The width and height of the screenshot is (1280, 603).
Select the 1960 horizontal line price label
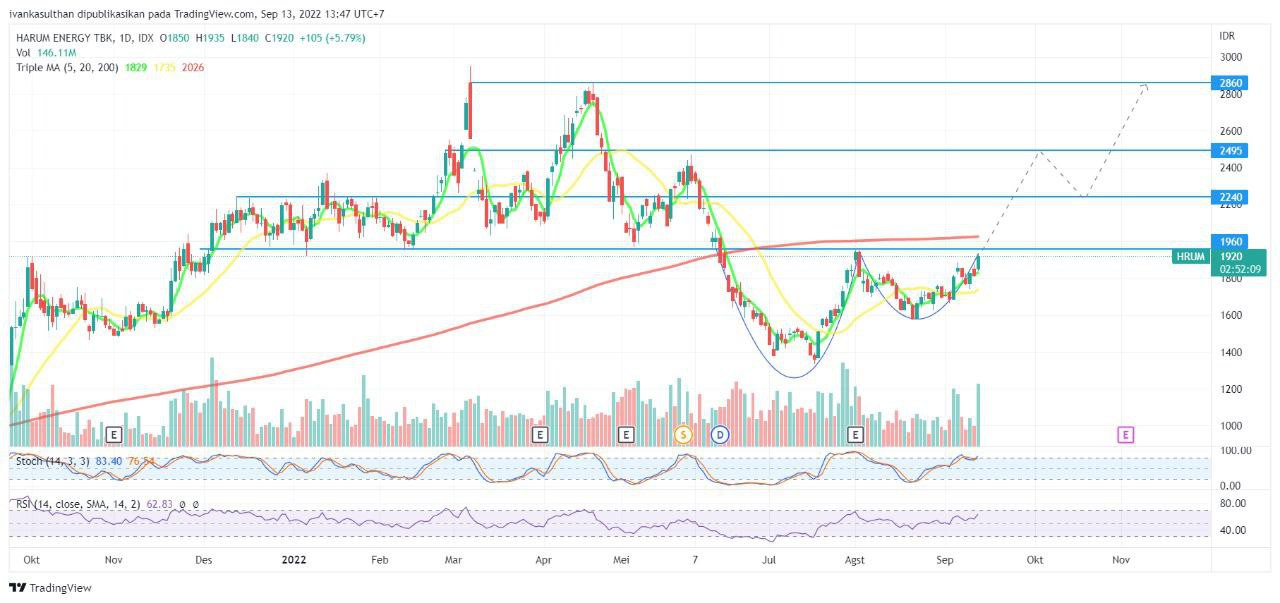1230,241
